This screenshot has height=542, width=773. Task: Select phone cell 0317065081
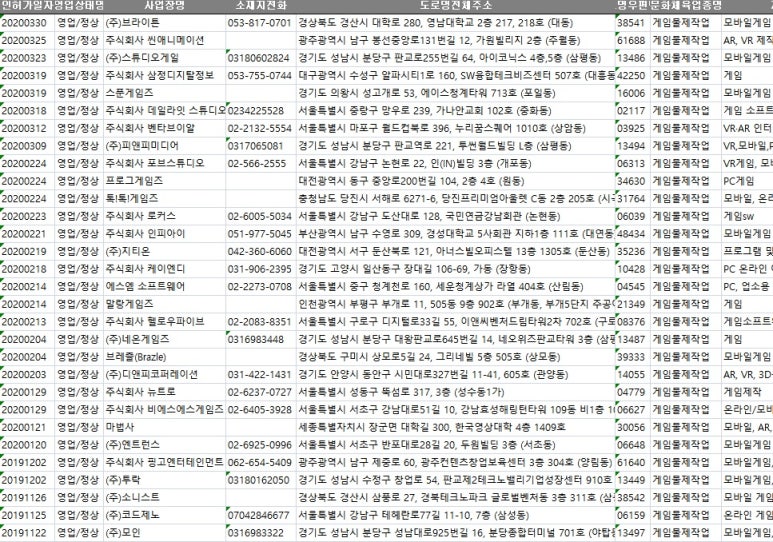[x=261, y=146]
